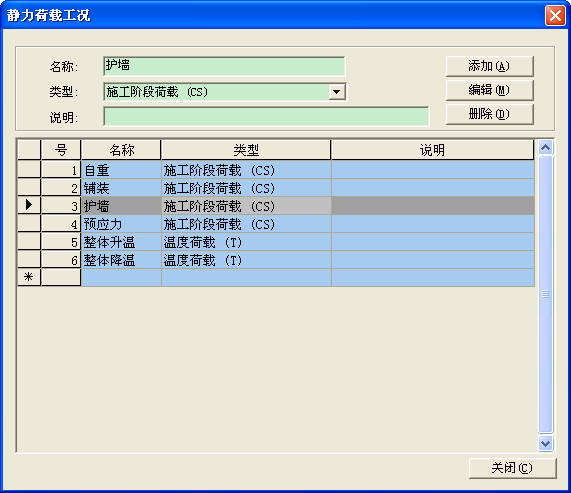Select the 整体降温 name cell
Image resolution: width=571 pixels, height=493 pixels.
point(121,260)
